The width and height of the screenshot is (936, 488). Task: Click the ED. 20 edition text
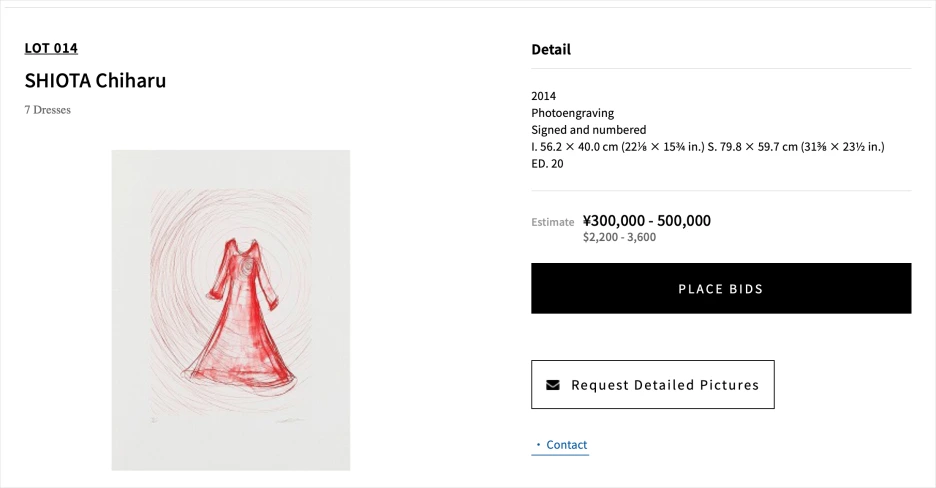tap(547, 164)
